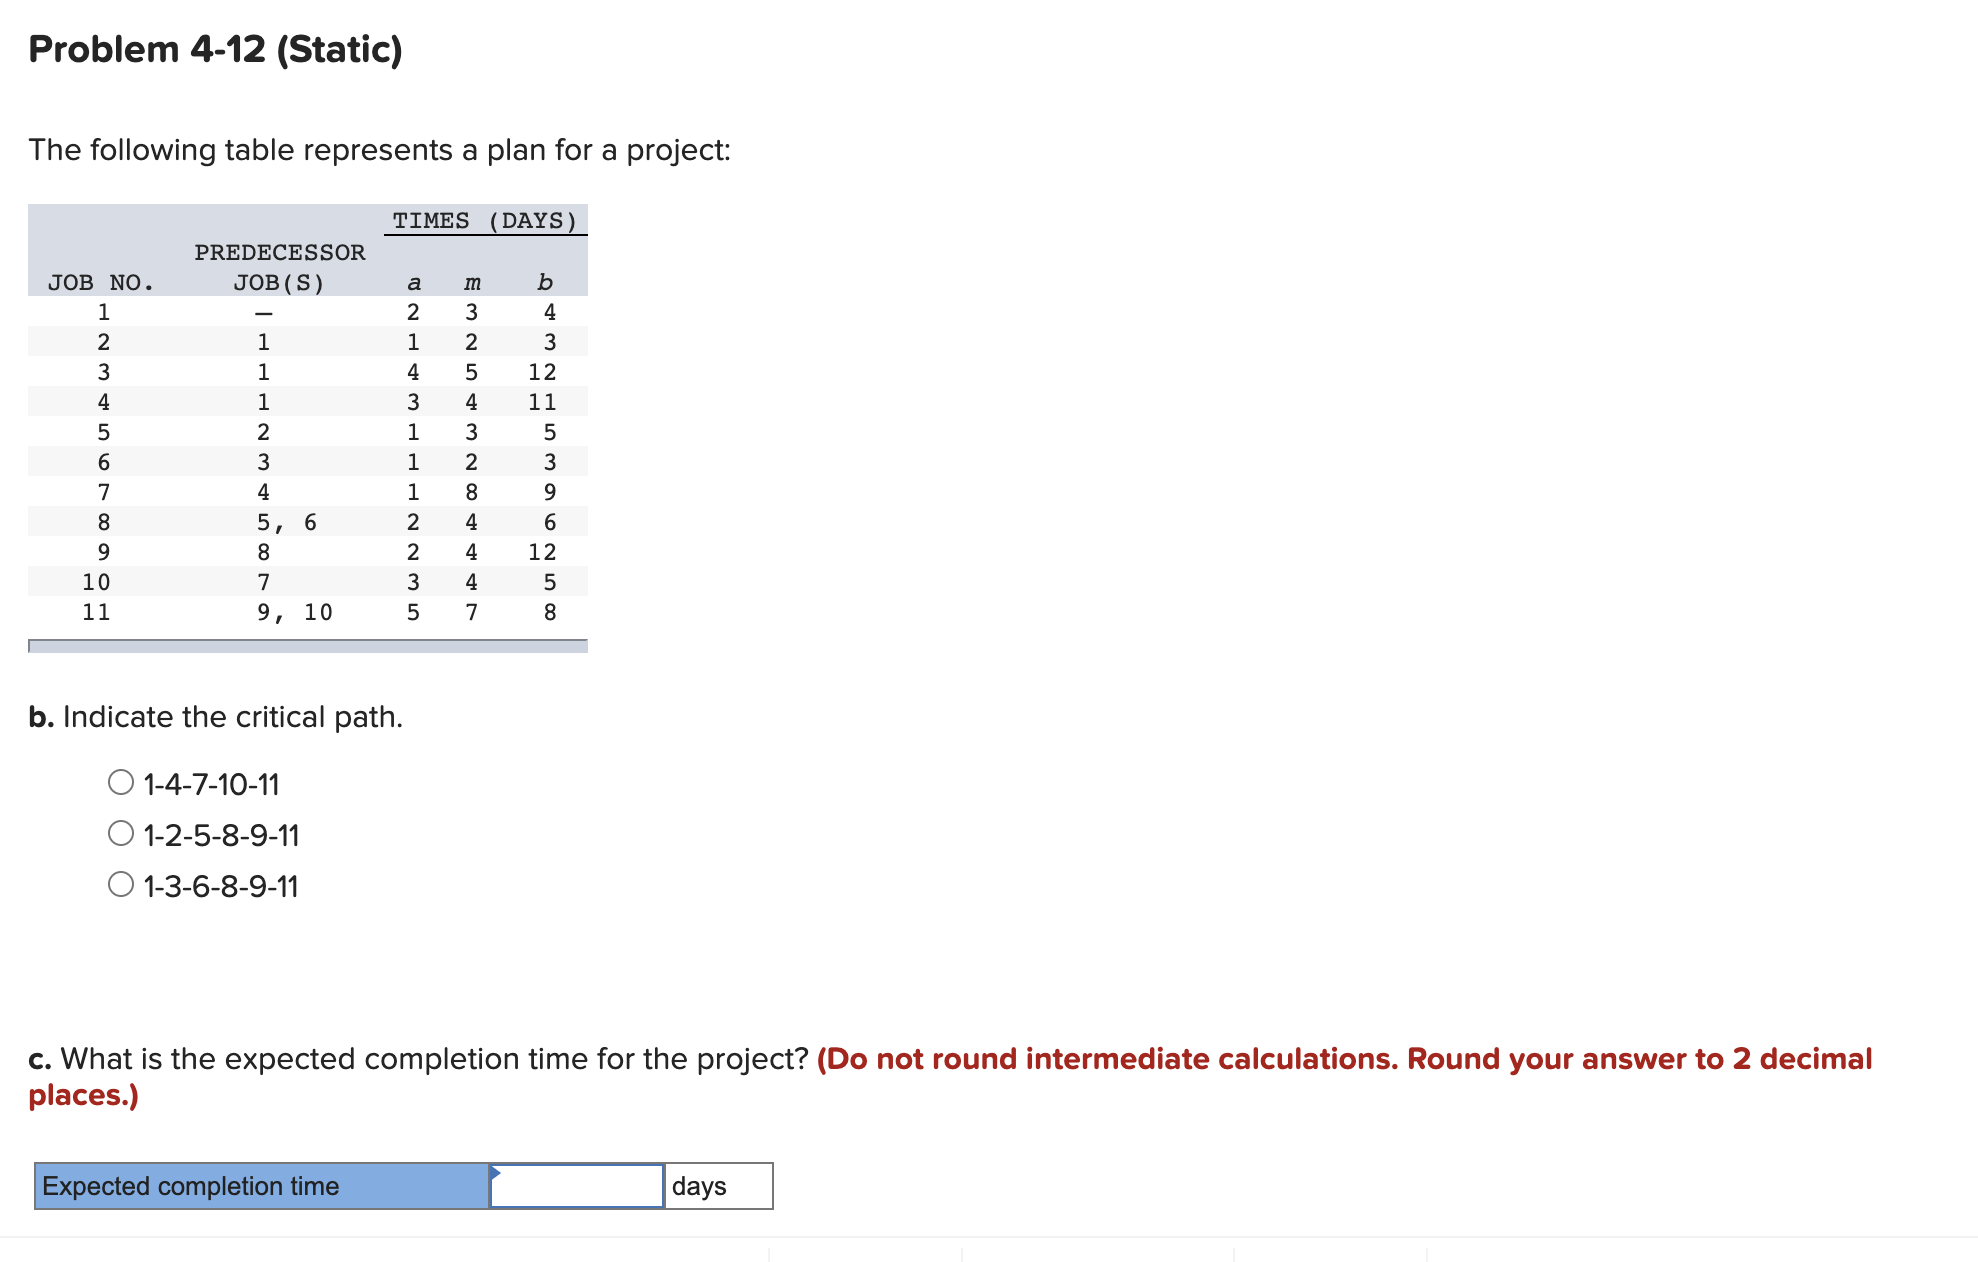This screenshot has width=1978, height=1262.
Task: Click the PREDECESSOR JOB(S) column header
Action: click(279, 267)
